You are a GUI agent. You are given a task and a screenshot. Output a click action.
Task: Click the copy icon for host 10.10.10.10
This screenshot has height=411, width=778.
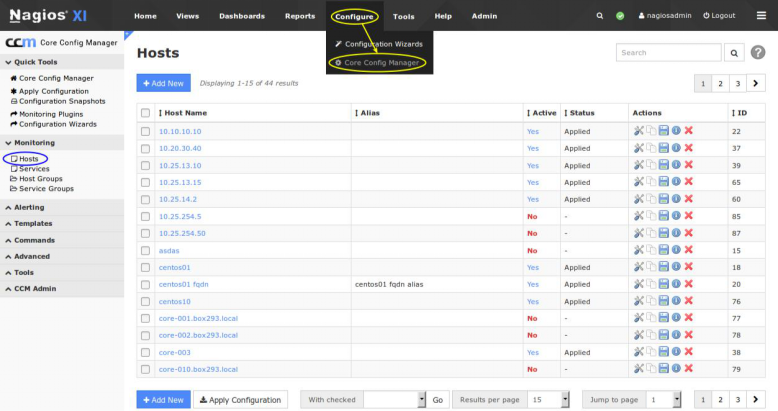651,131
